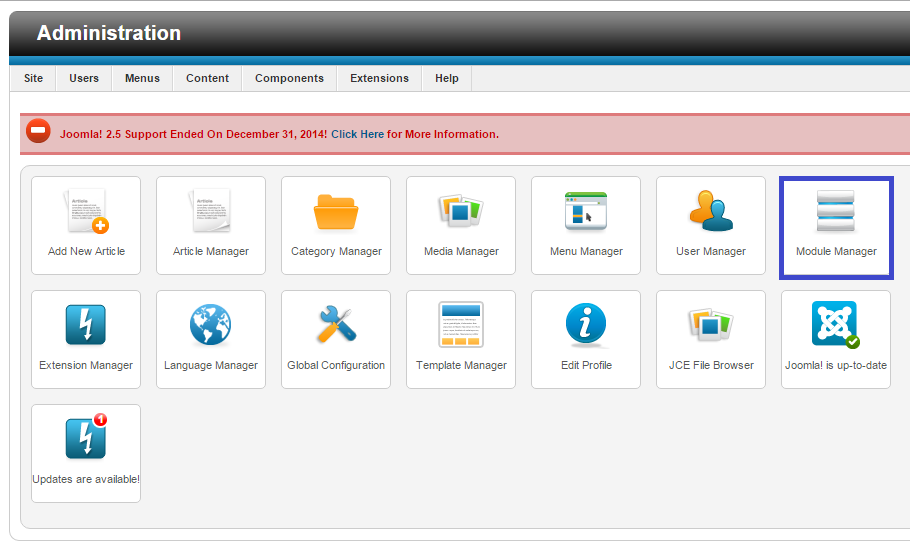Click the Joomla! 2.5 Support Ended text
This screenshot has height=555, width=910.
(193, 134)
